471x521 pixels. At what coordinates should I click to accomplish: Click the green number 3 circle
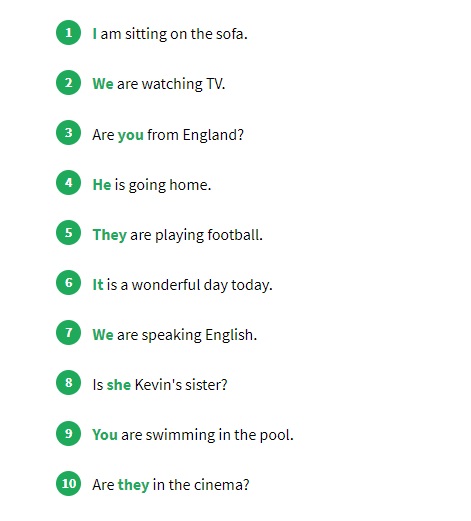click(x=68, y=132)
